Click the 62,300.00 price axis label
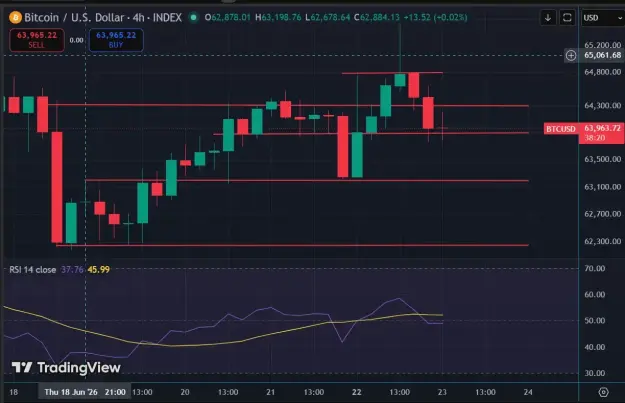 [602, 242]
